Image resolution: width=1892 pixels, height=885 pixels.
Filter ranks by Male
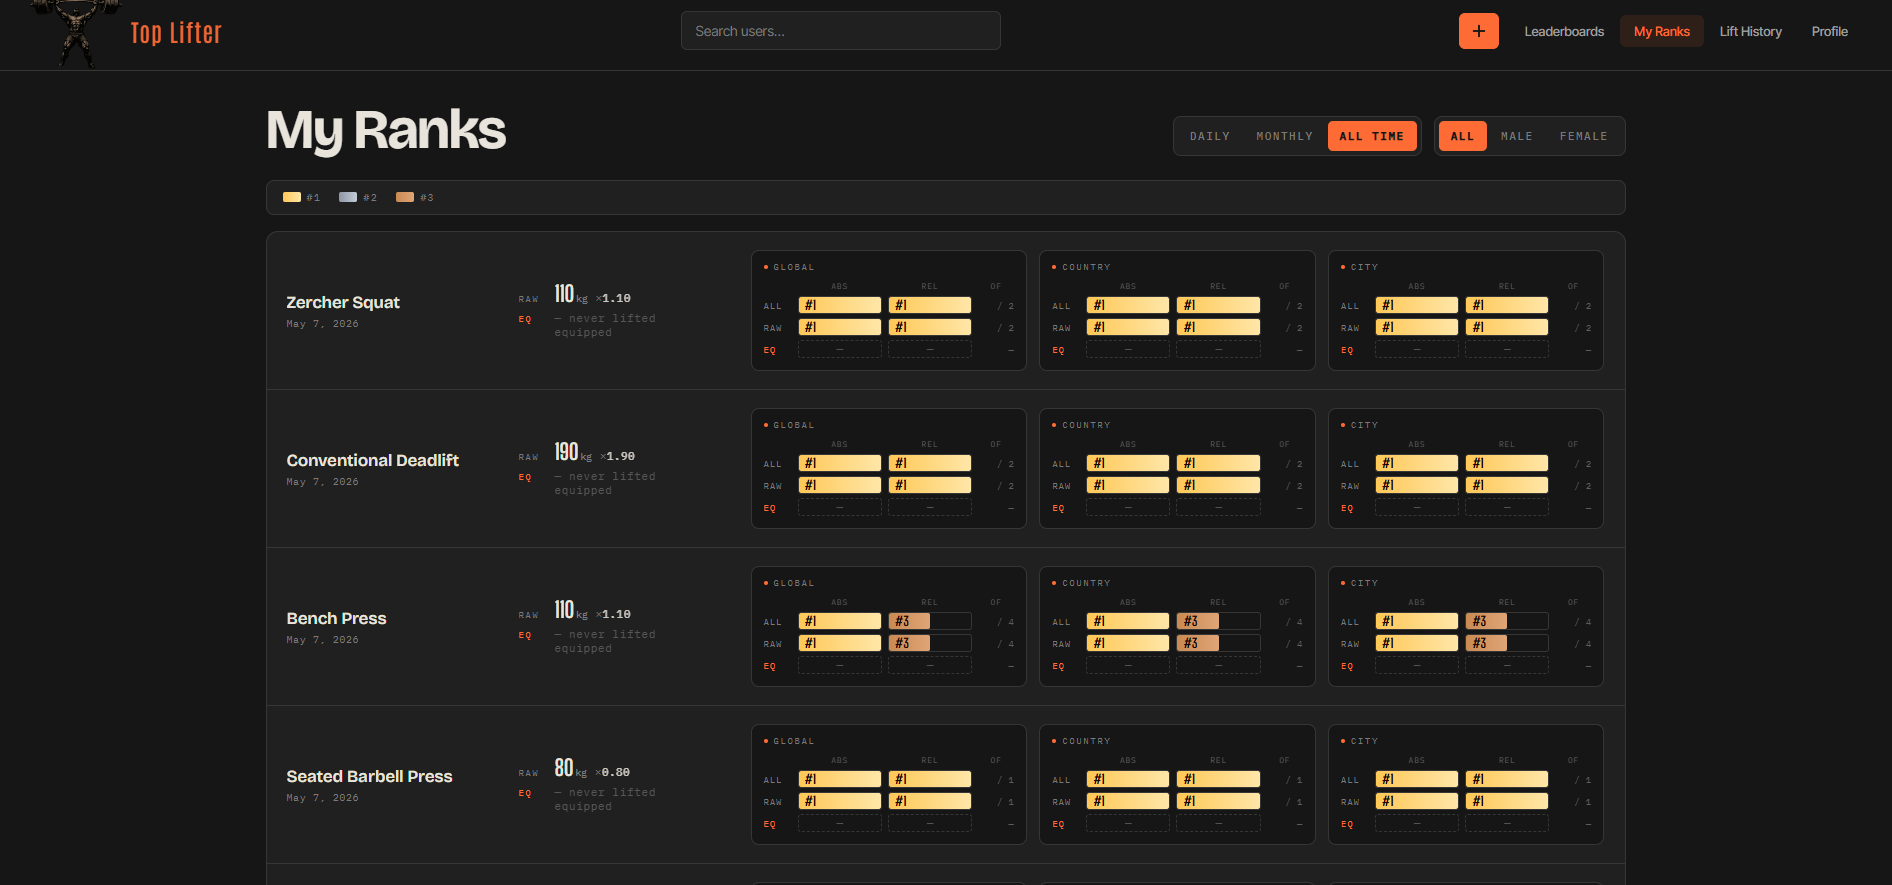pyautogui.click(x=1516, y=136)
